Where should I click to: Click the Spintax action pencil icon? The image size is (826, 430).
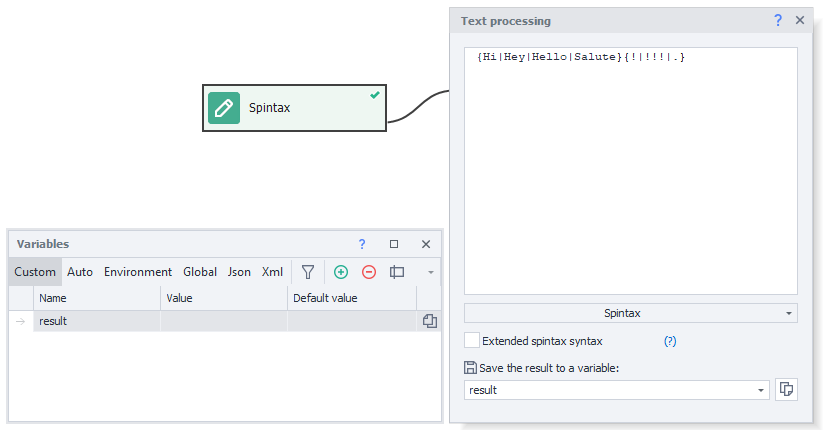tap(224, 108)
